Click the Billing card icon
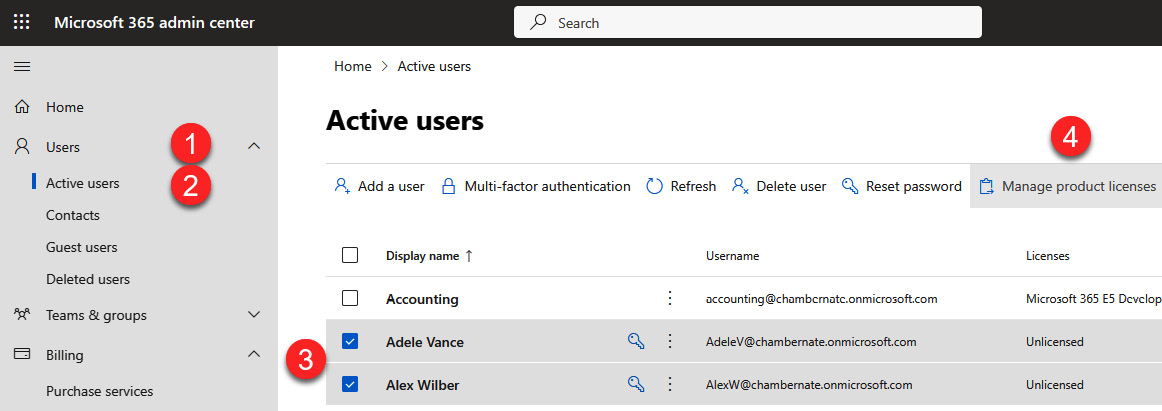 (22, 354)
